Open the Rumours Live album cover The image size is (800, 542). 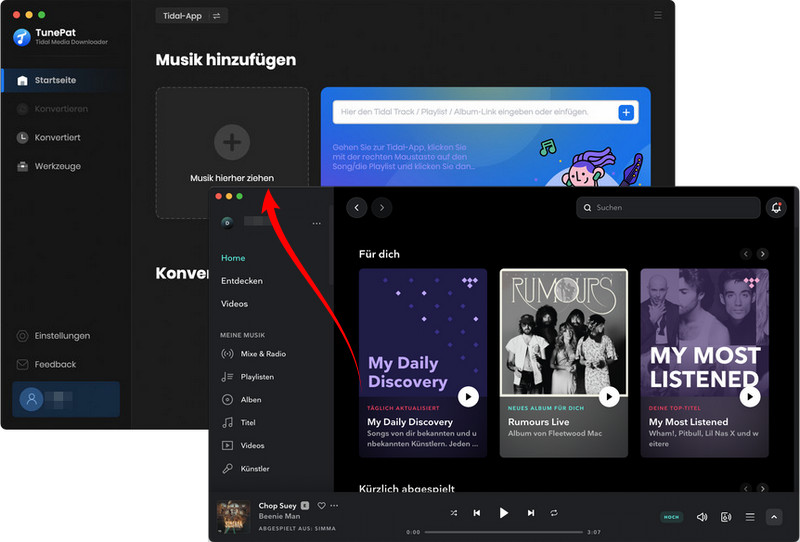pyautogui.click(x=564, y=332)
